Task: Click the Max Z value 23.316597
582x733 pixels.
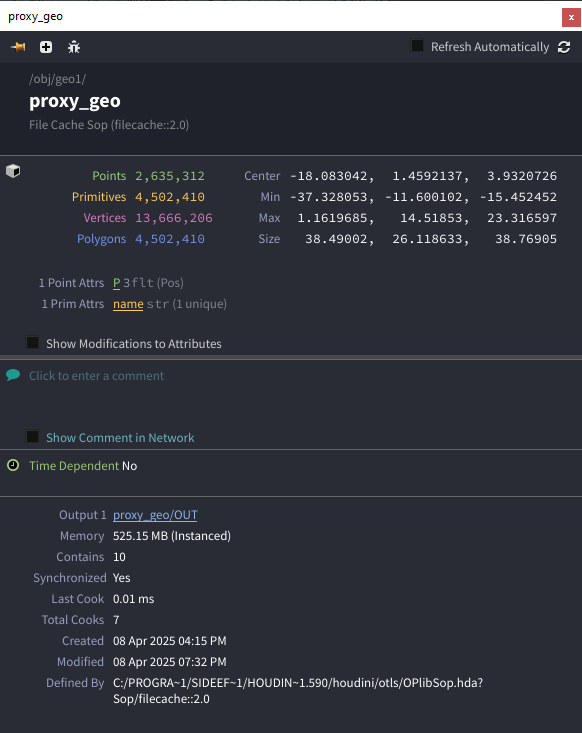Action: point(522,218)
